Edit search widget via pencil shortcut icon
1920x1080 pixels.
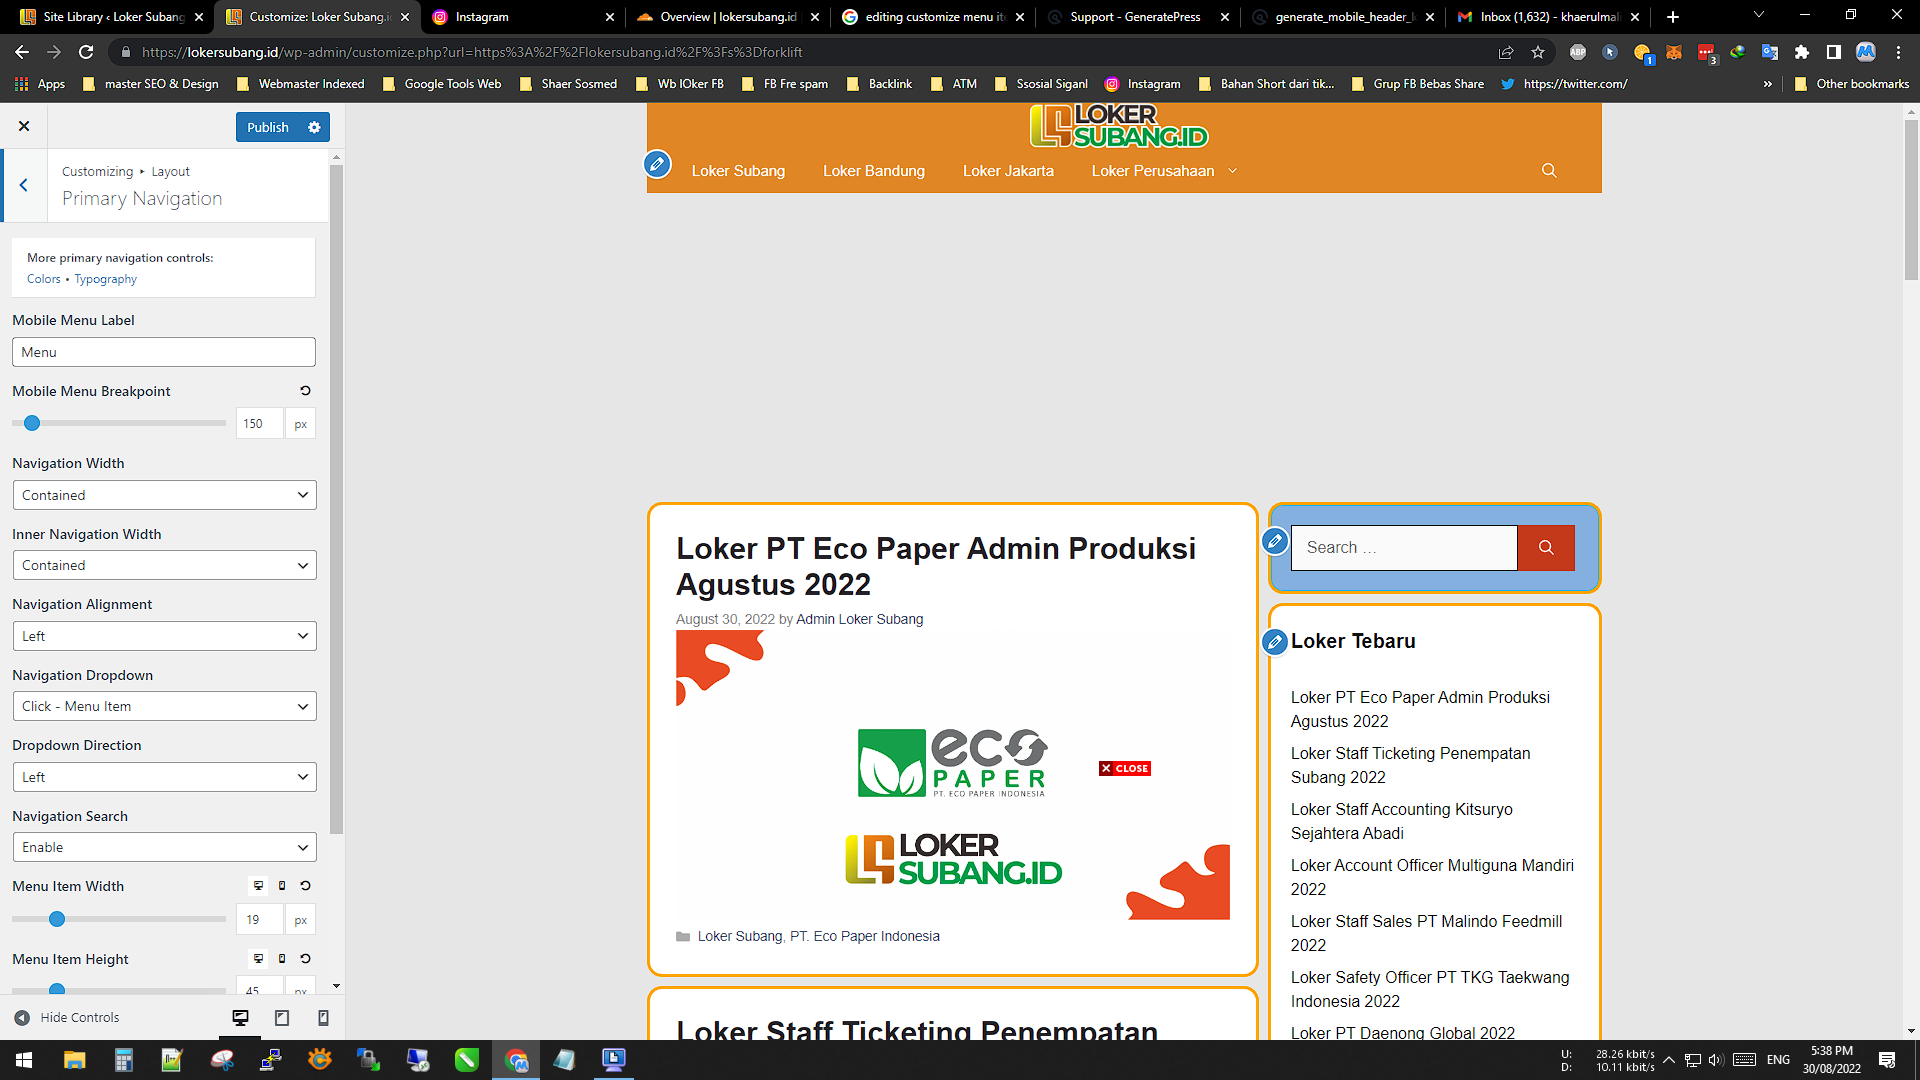click(x=1275, y=541)
